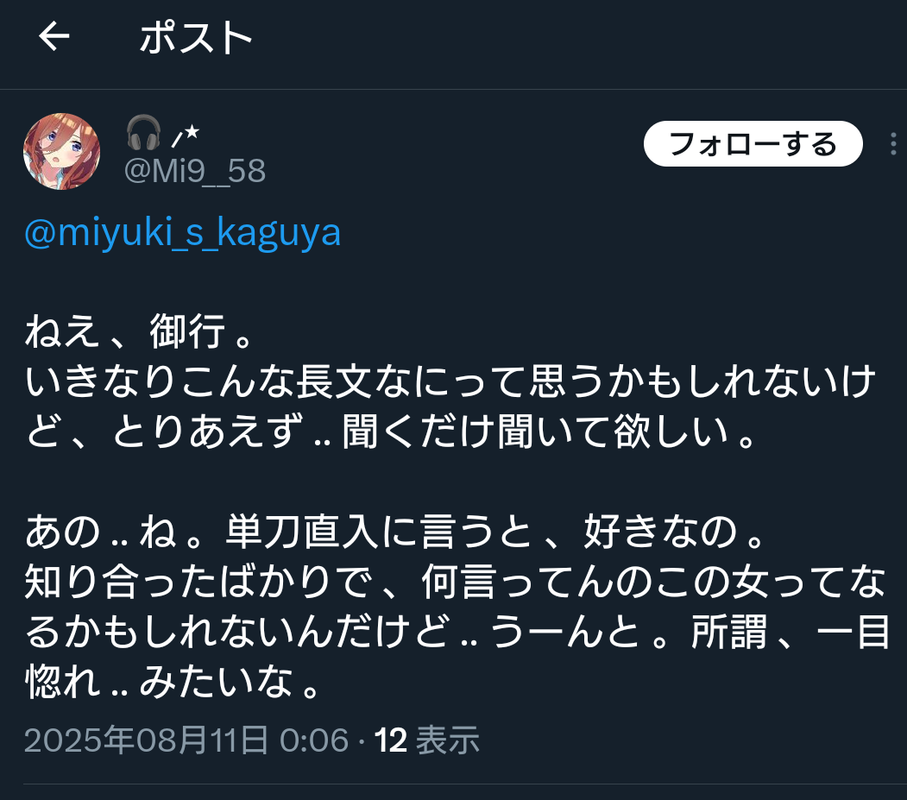Select the line ねえ、御行。
907x800 pixels.
point(139,332)
